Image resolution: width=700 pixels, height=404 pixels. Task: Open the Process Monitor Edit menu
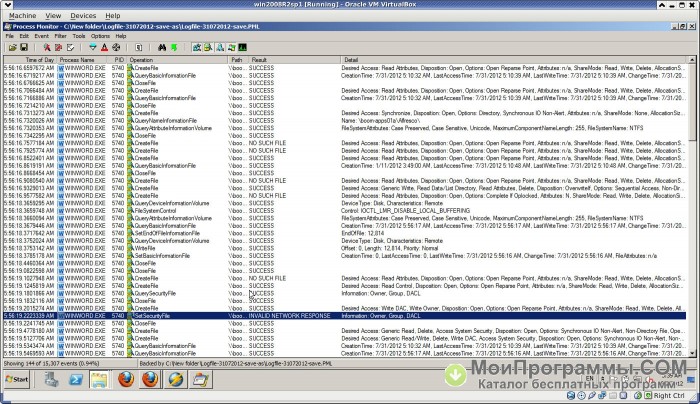[x=24, y=36]
